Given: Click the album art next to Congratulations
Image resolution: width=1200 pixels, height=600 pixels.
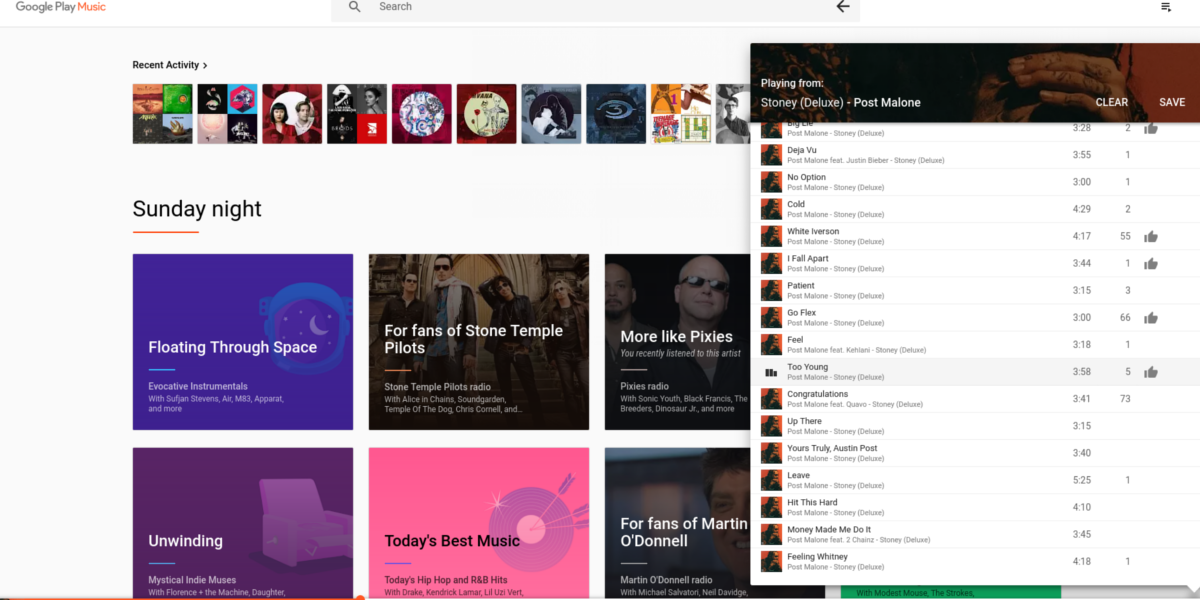Looking at the screenshot, I should 771,399.
